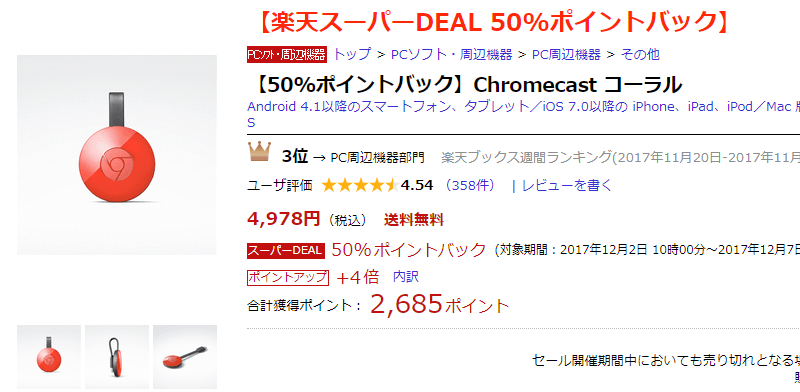Click レビューを書く to write a review
This screenshot has height=392, width=800.
click(566, 185)
